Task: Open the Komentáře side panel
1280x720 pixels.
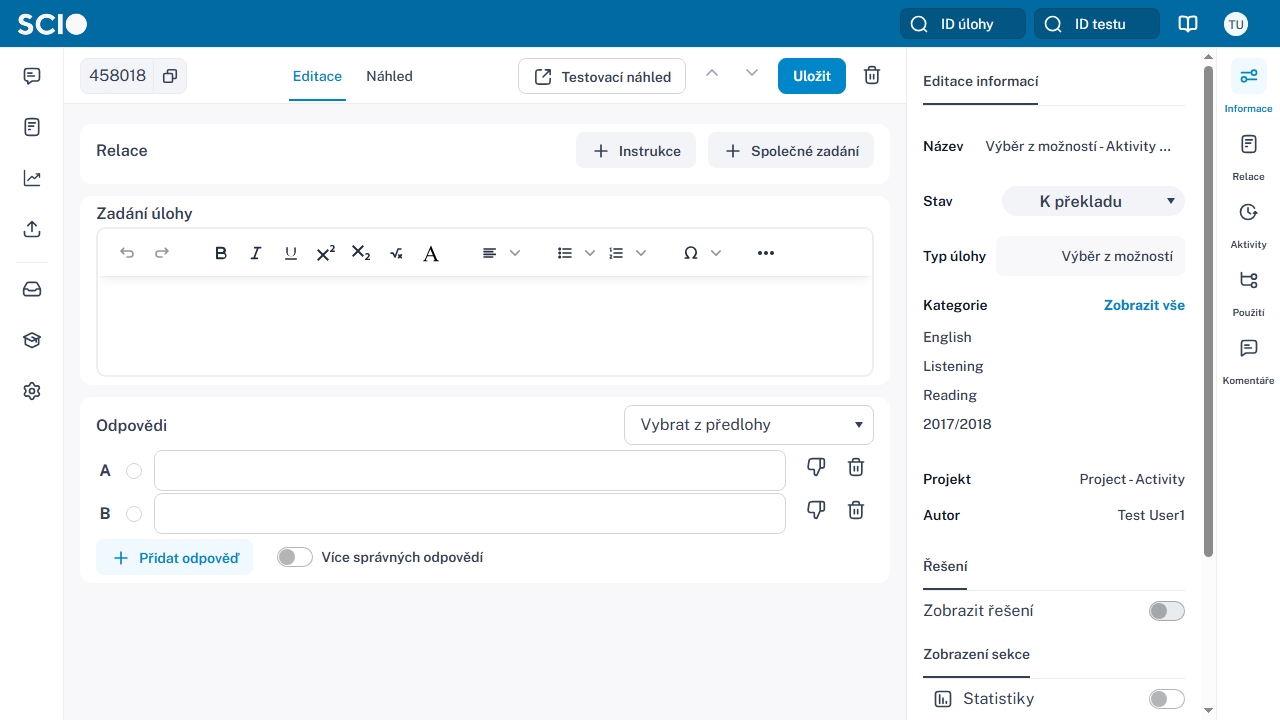Action: [x=1248, y=360]
